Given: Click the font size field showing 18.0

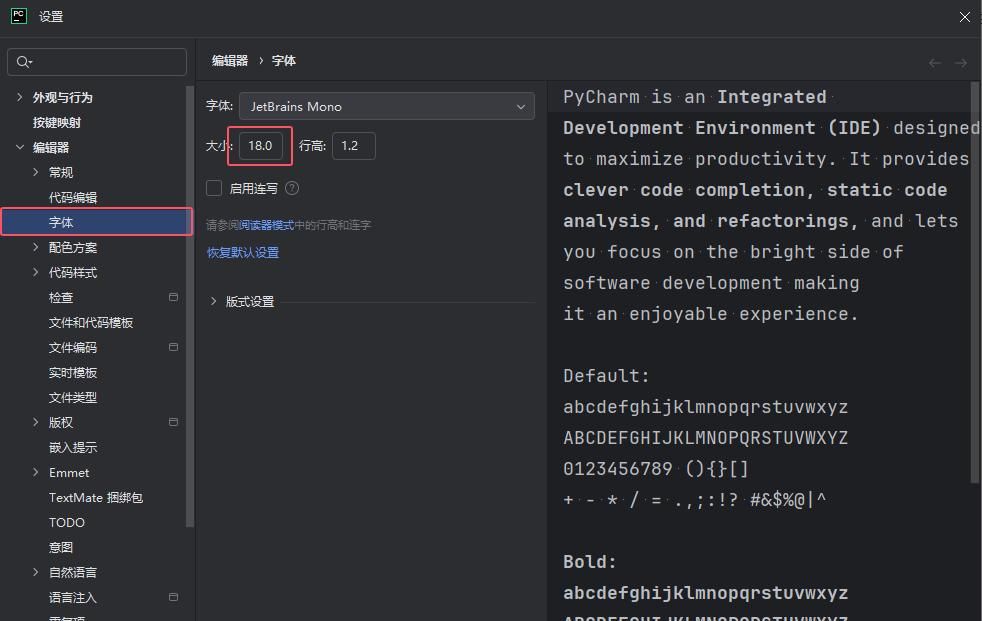Looking at the screenshot, I should click(260, 146).
